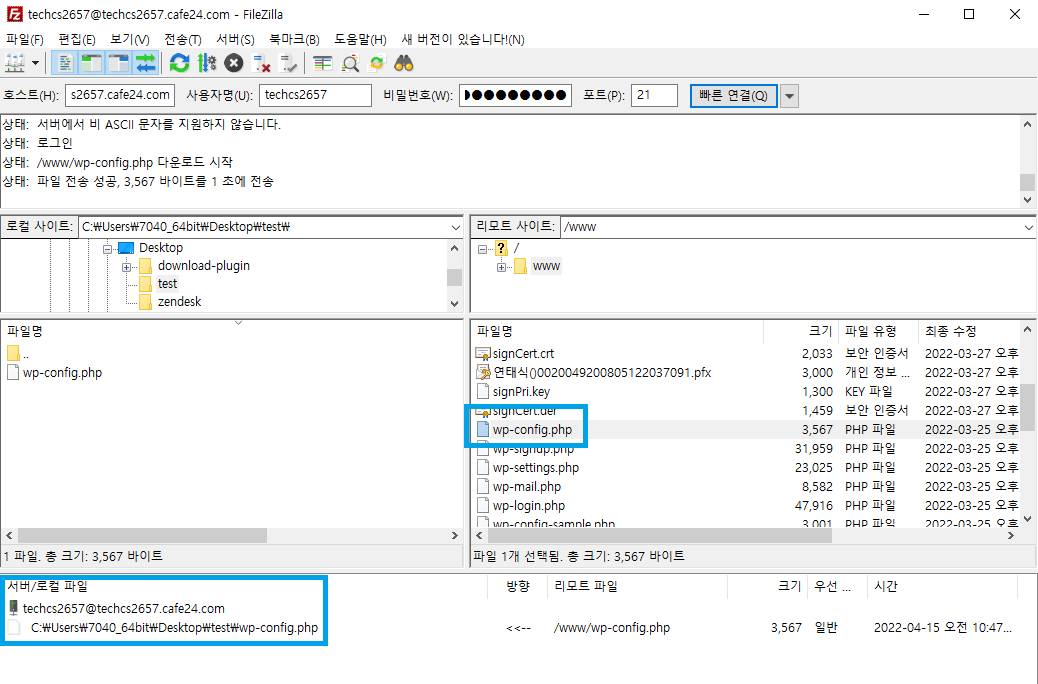This screenshot has width=1038, height=684.
Task: Disconnect from the current server
Action: click(x=259, y=63)
